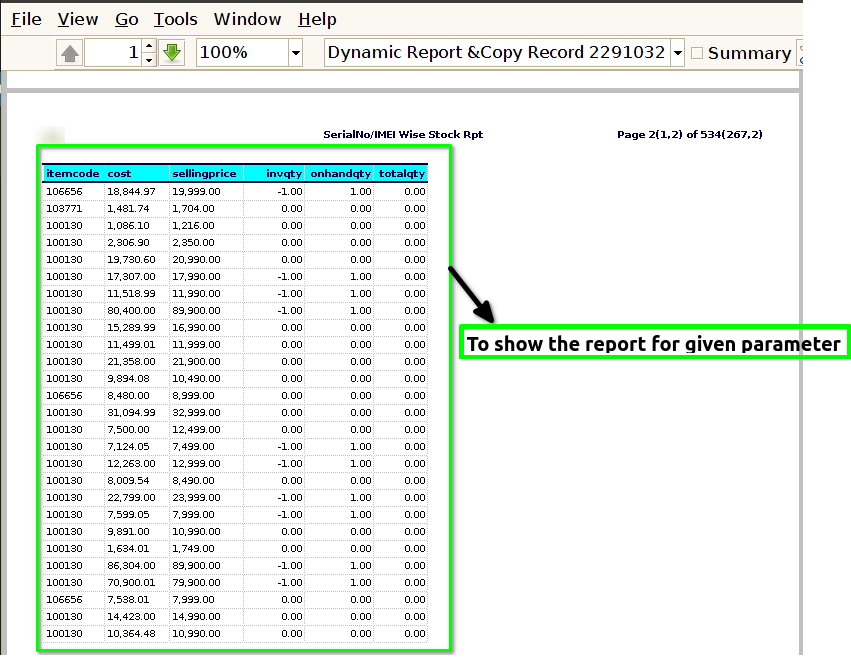Click the onhandqty column header
851x669 pixels.
tap(340, 174)
